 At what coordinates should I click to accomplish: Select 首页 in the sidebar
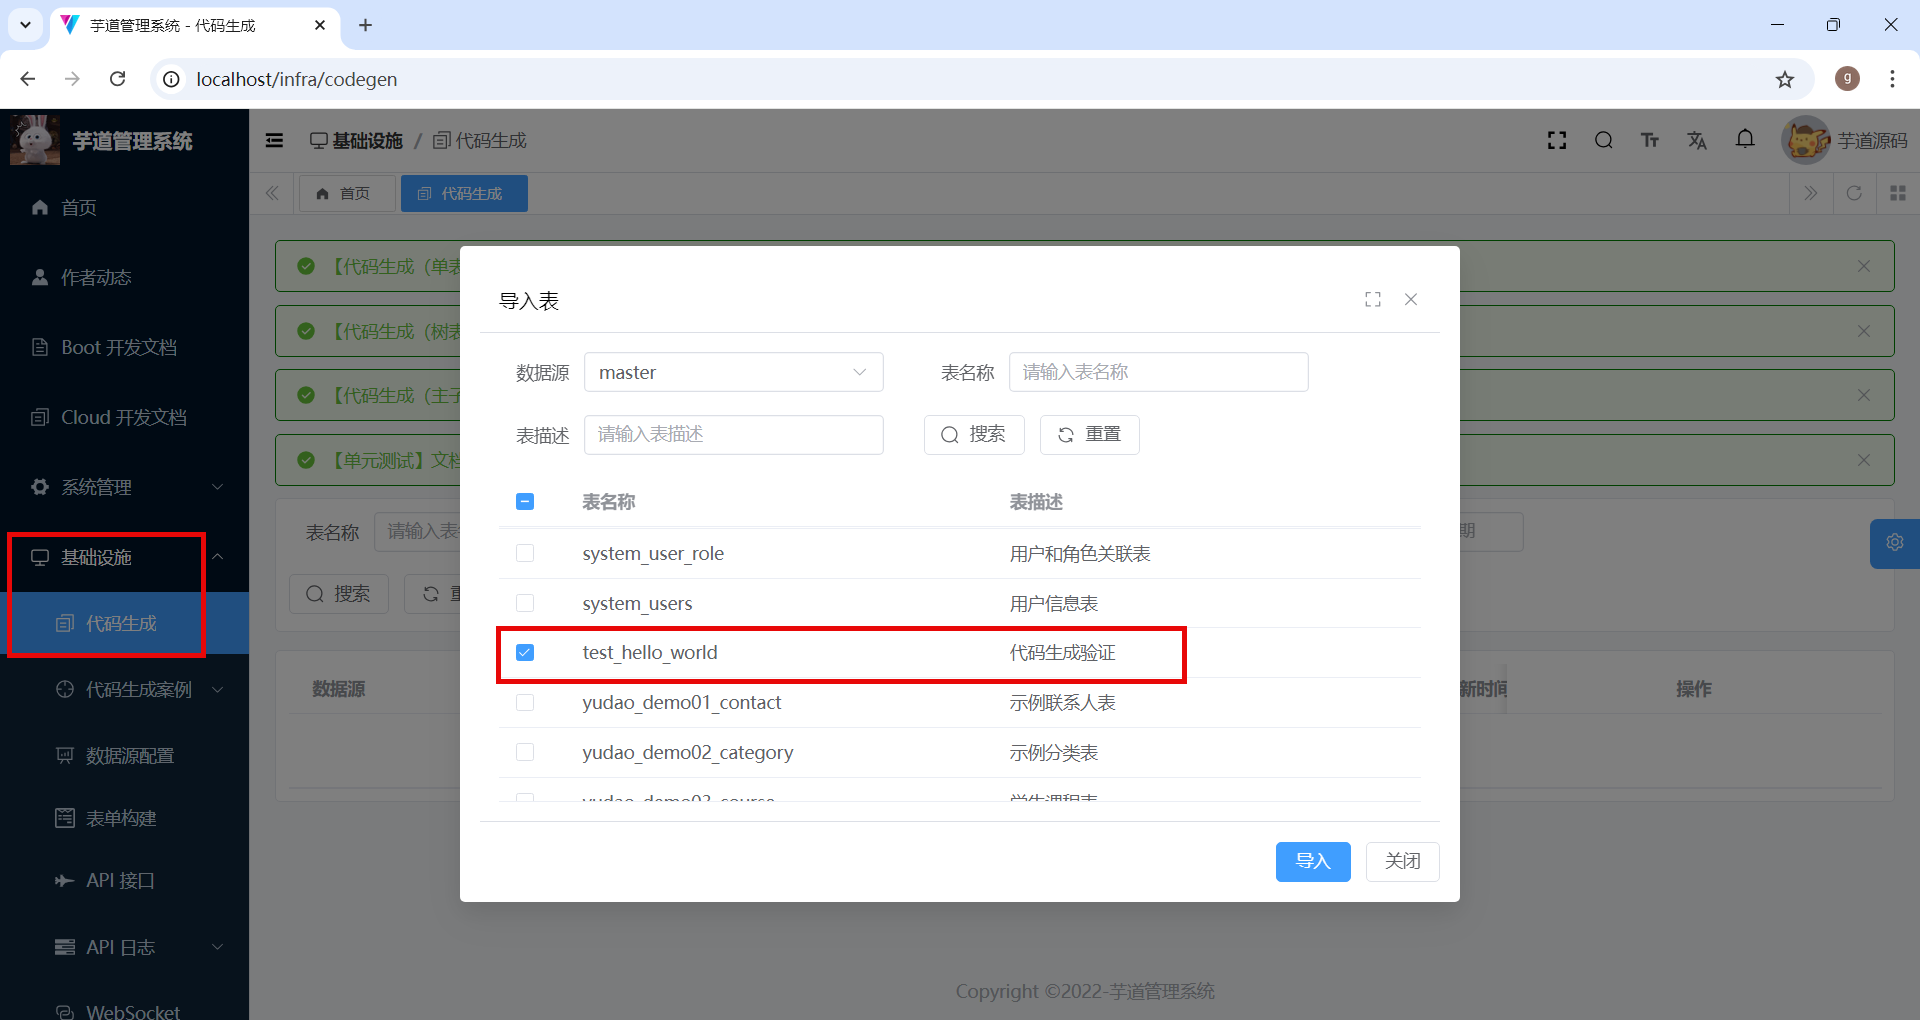[124, 207]
